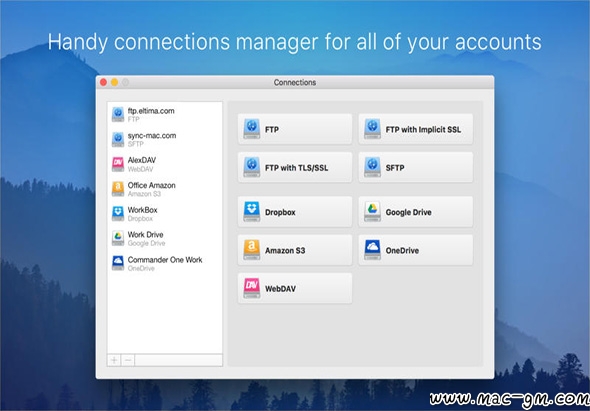Click the Google Drive icon in grid
The height and width of the screenshot is (411, 590).
coord(372,212)
